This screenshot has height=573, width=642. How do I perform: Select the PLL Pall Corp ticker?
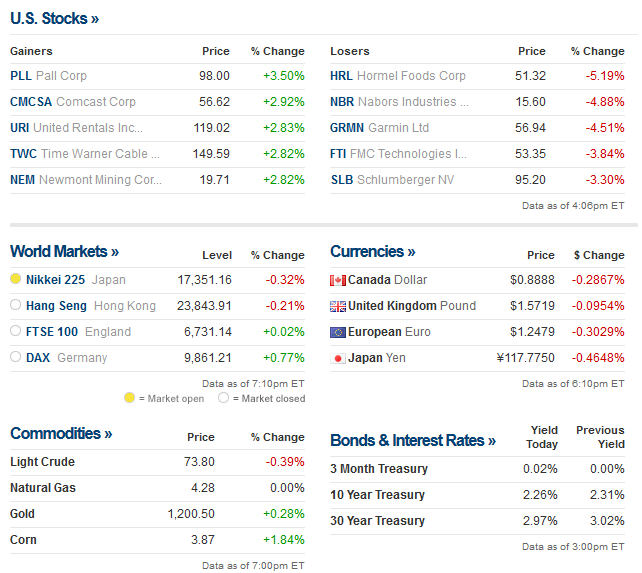(x=48, y=76)
